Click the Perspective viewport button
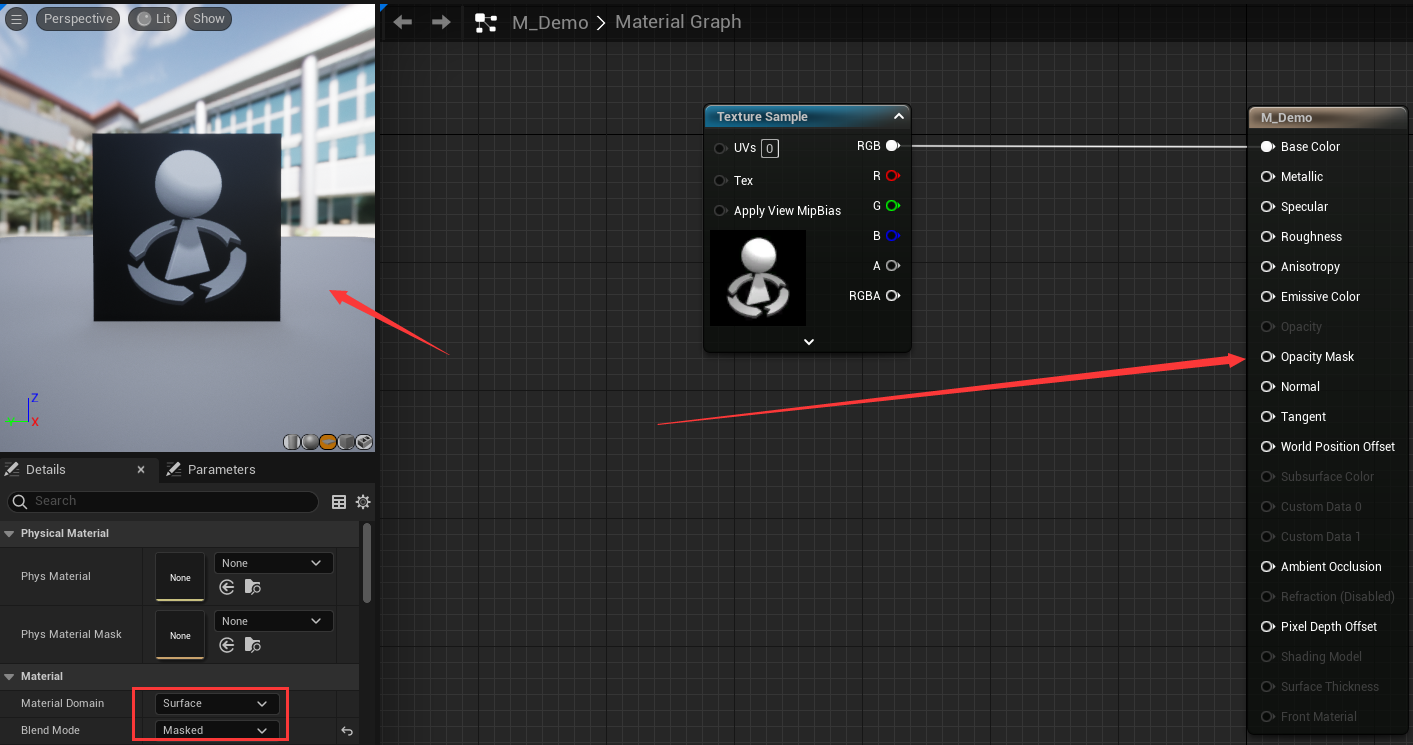 click(78, 19)
